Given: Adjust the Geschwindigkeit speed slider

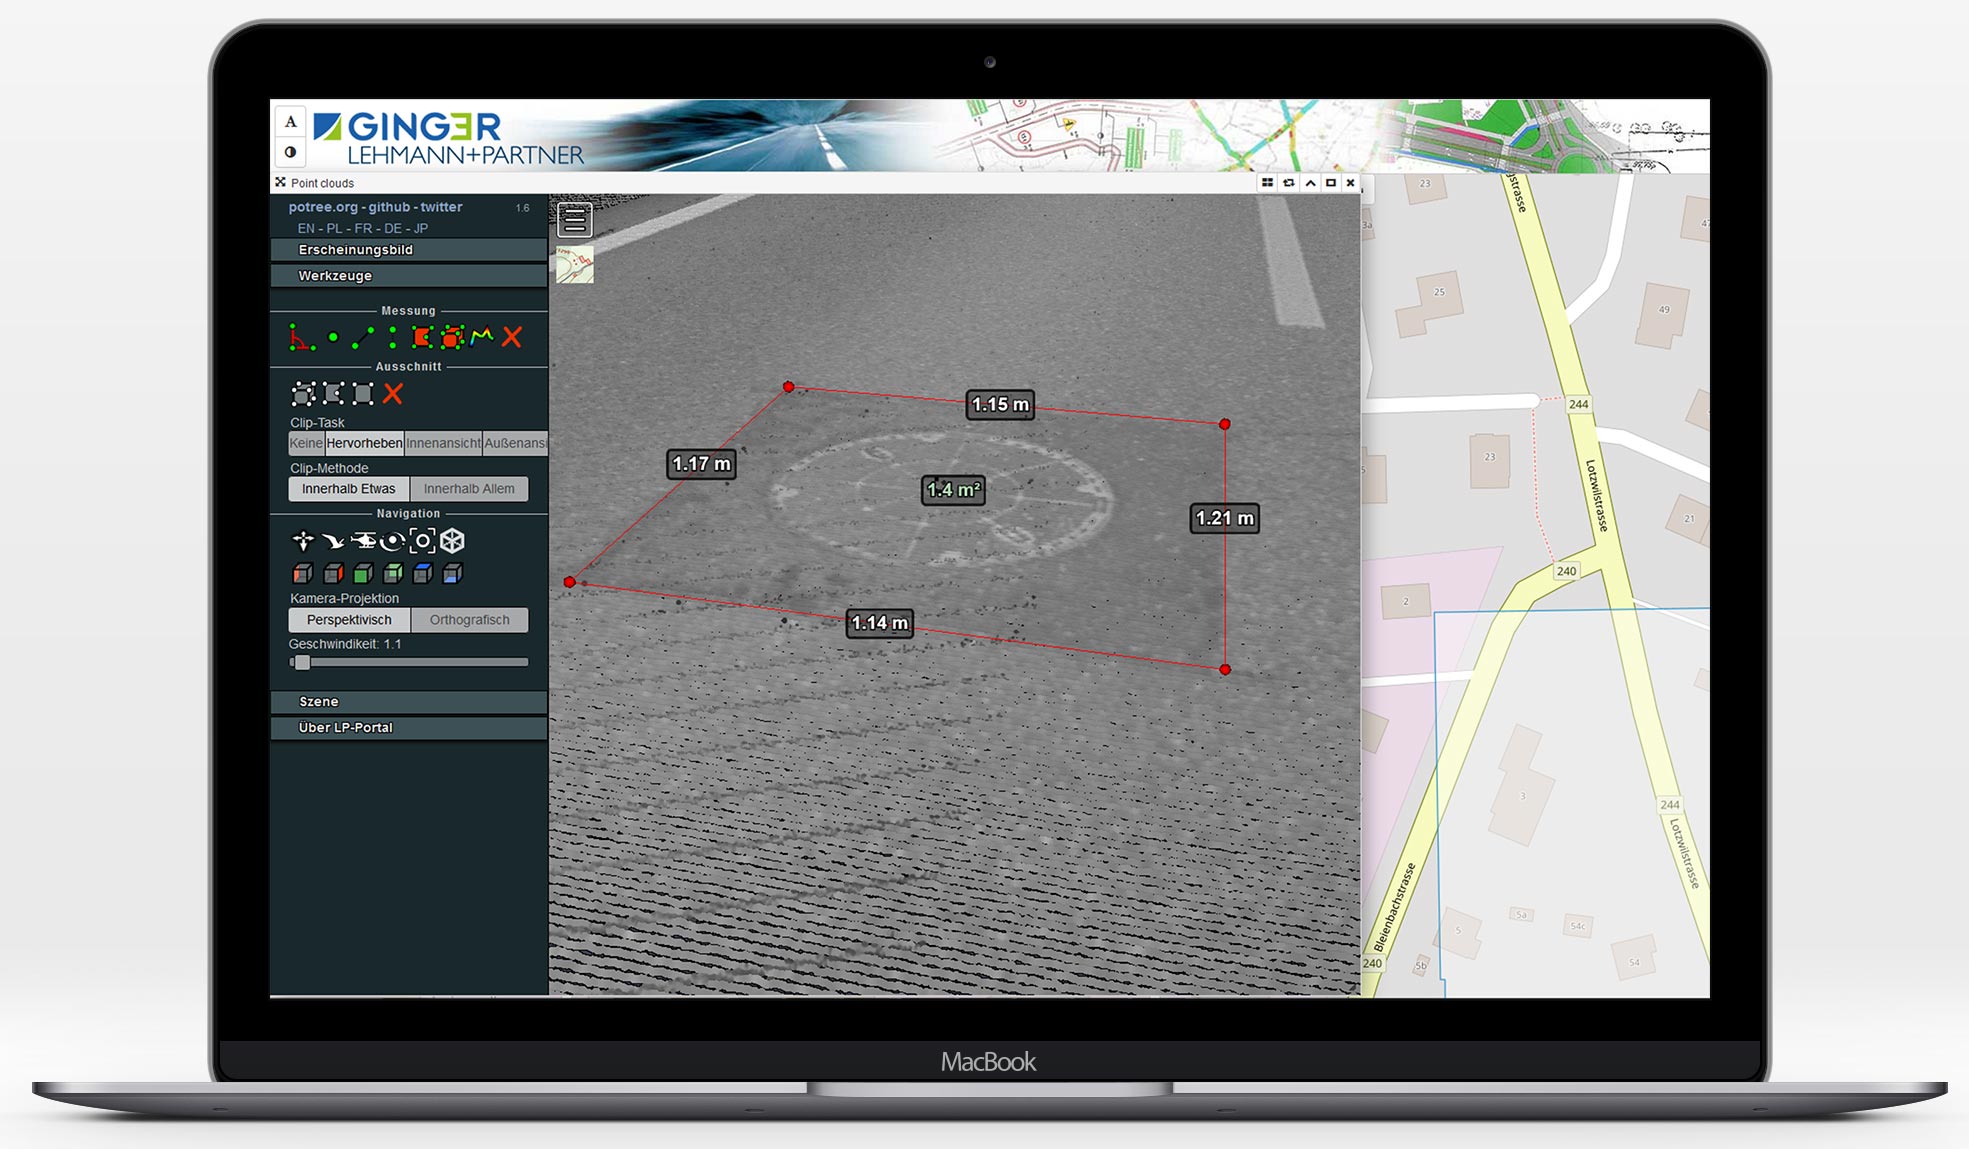Looking at the screenshot, I should (x=302, y=662).
